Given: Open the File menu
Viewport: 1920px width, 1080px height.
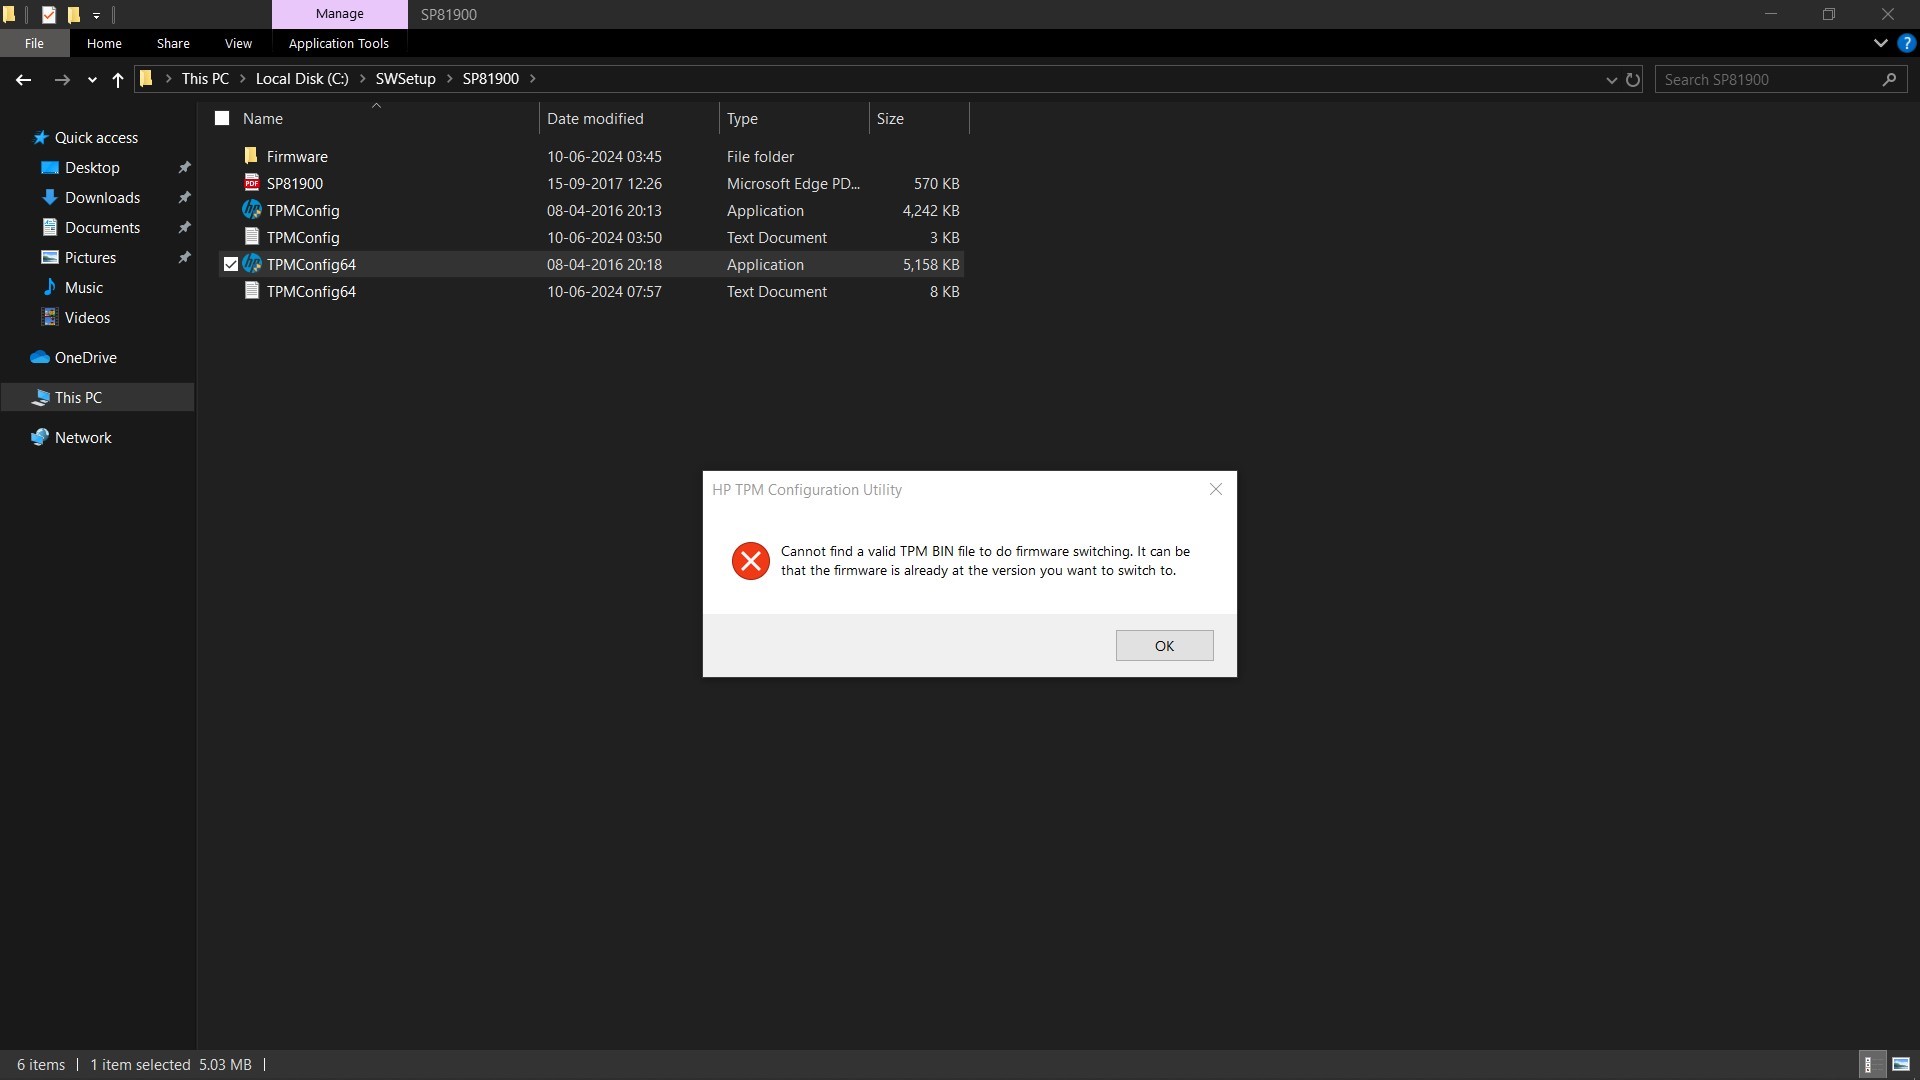Looking at the screenshot, I should coord(34,44).
